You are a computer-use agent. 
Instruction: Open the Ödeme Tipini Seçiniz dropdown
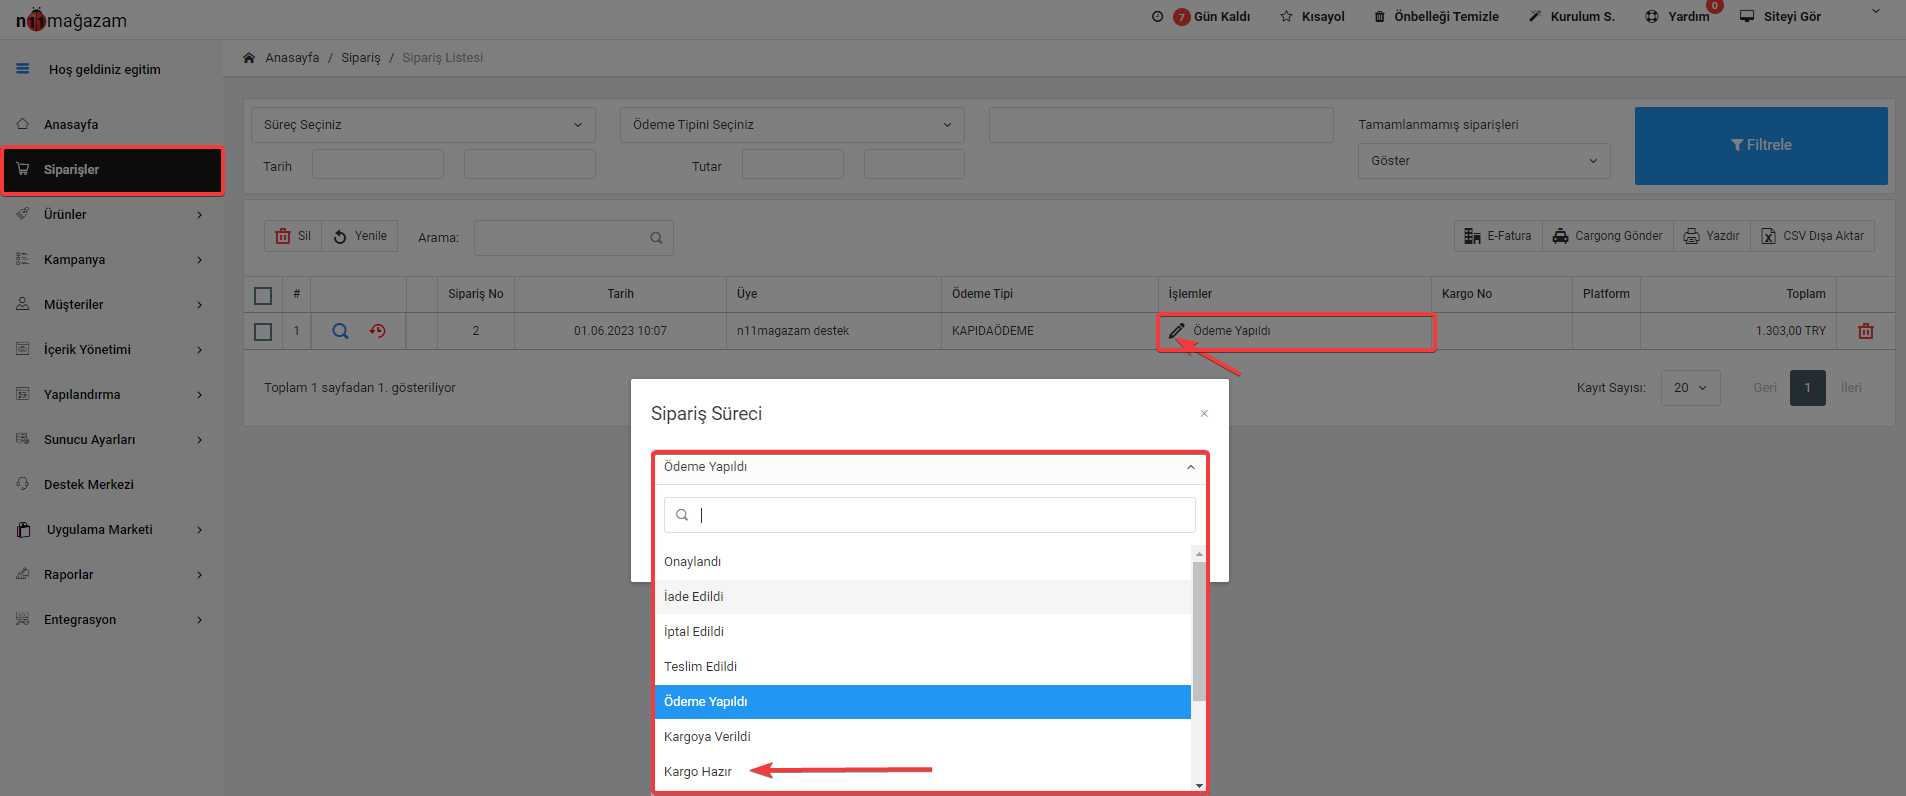coord(792,125)
